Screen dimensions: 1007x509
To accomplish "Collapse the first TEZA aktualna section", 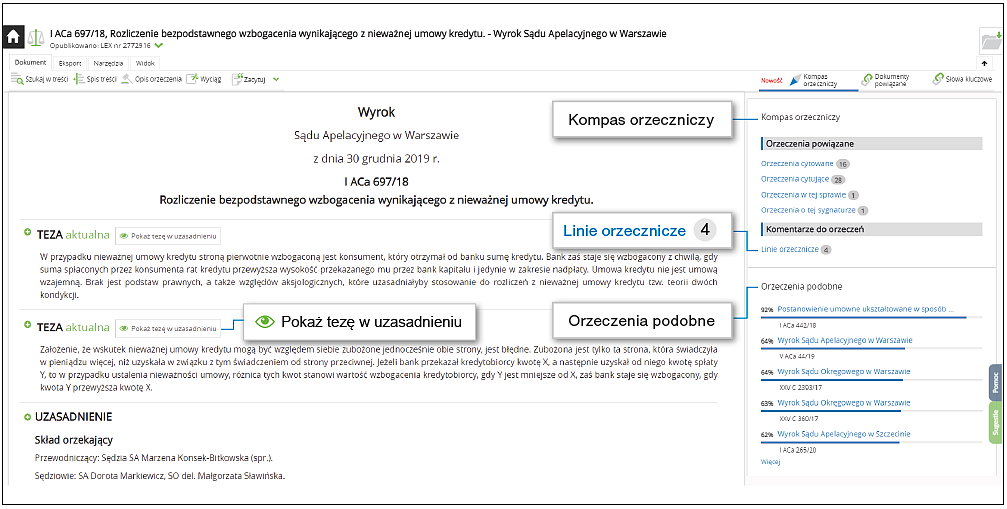I will click(x=27, y=234).
